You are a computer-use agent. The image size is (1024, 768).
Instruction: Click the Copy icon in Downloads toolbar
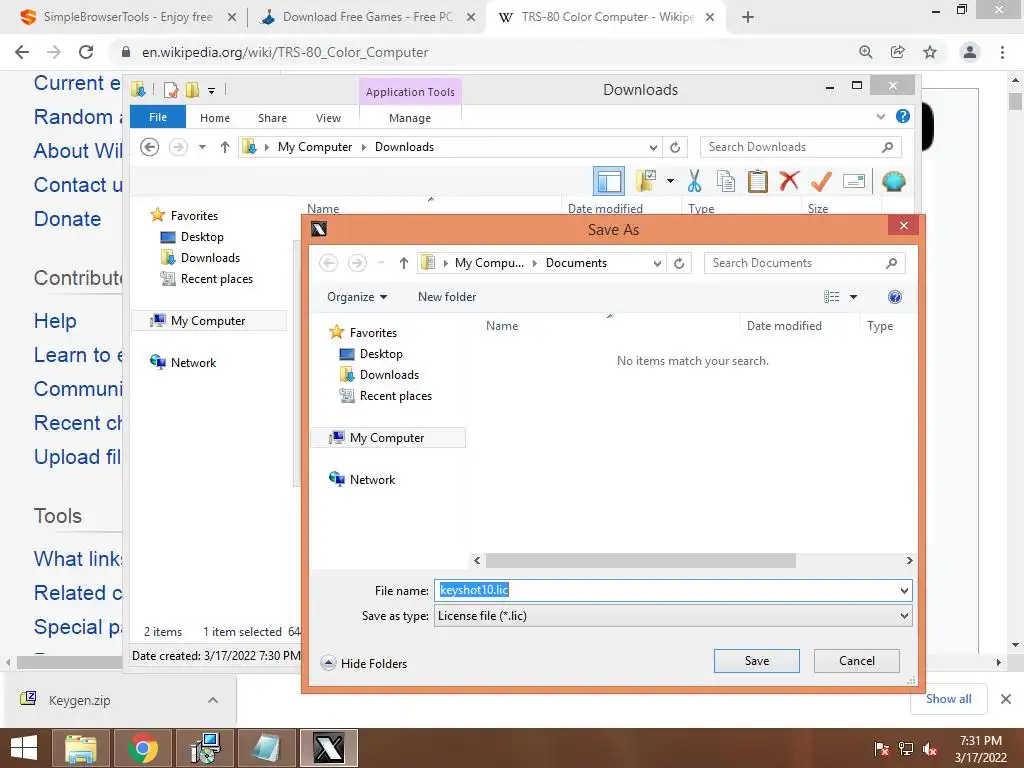tap(726, 181)
